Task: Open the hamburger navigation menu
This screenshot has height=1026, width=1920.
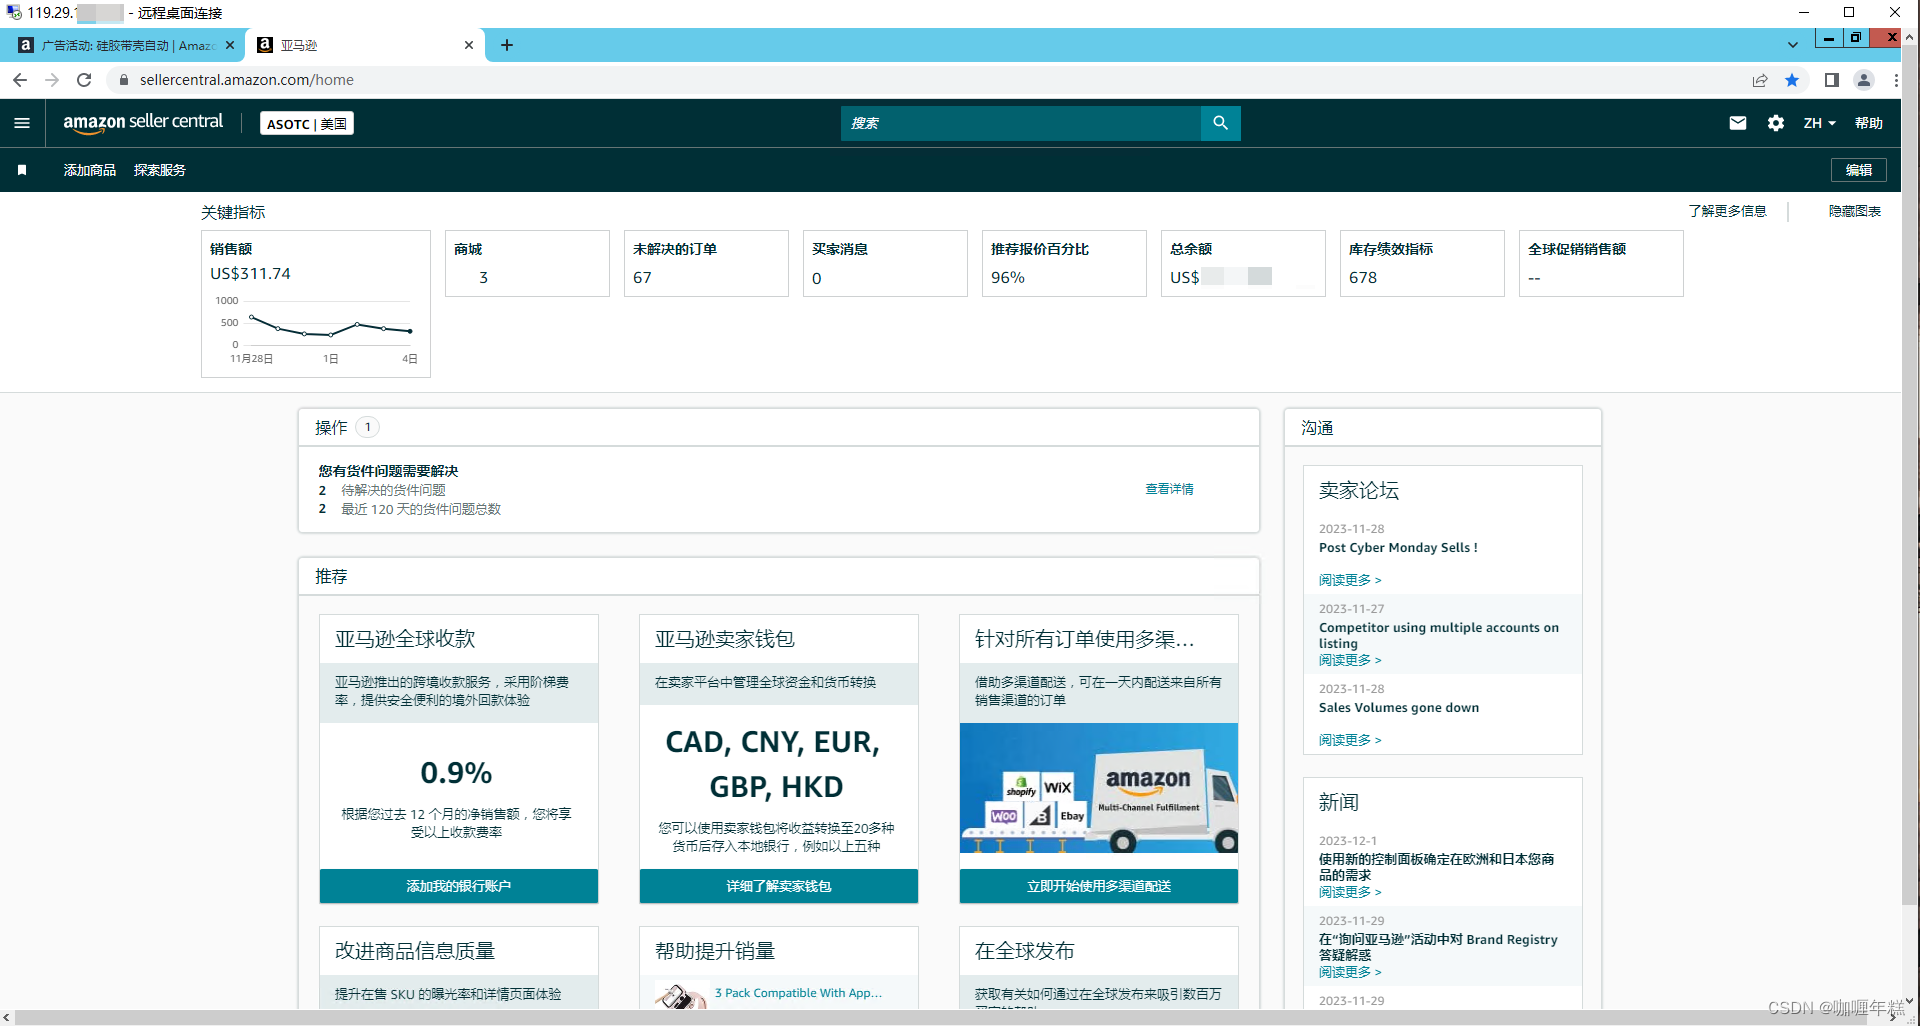Action: 22,123
